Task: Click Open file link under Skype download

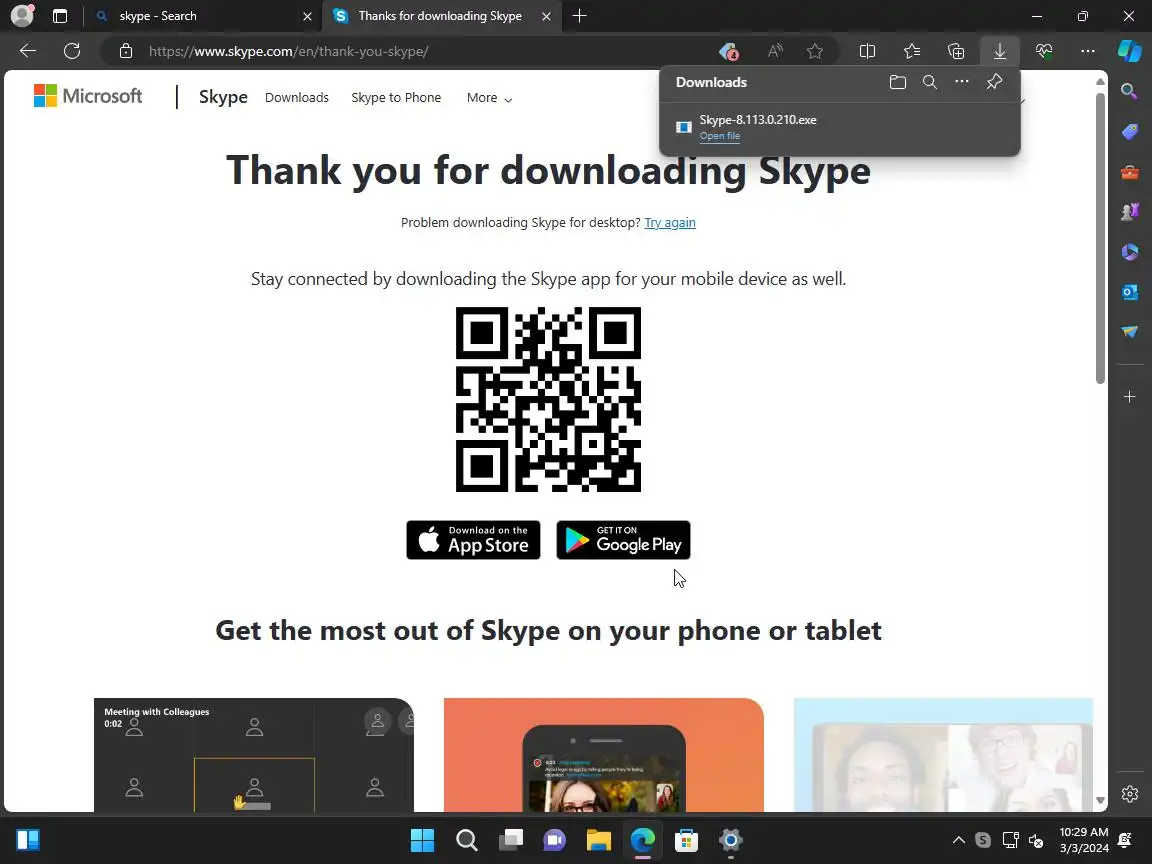Action: pyautogui.click(x=719, y=136)
